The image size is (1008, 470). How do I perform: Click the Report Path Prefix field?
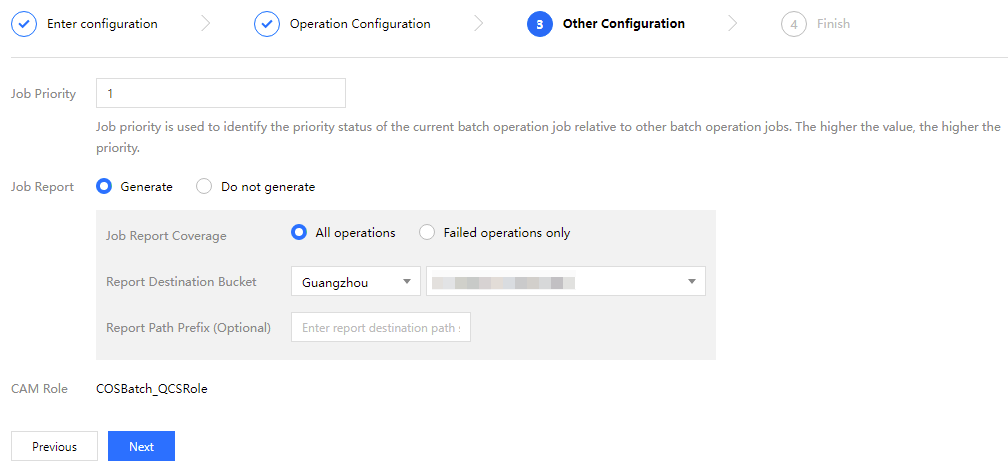pos(380,327)
